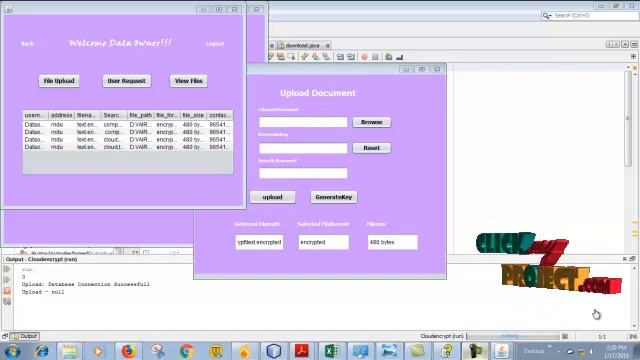This screenshot has height=360, width=640.
Task: Select the 'file_size' column header
Action: coord(193,115)
